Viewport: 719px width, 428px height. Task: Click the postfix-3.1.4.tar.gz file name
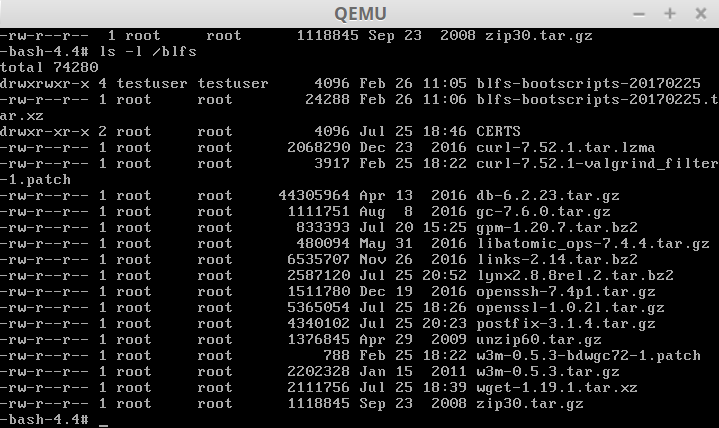click(x=566, y=324)
